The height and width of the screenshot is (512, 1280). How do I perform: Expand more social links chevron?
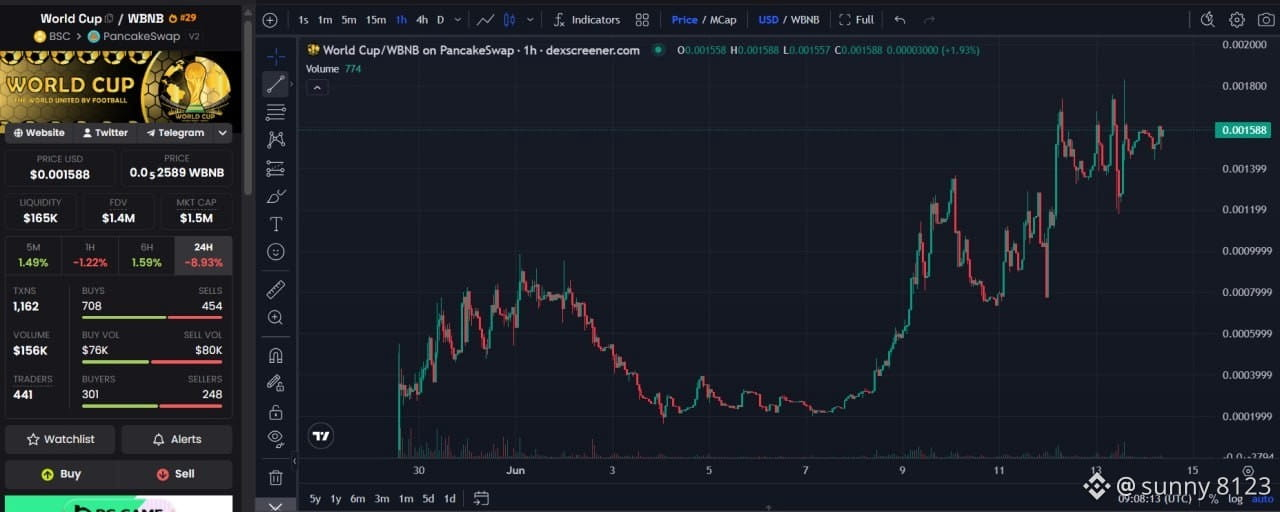coord(222,132)
